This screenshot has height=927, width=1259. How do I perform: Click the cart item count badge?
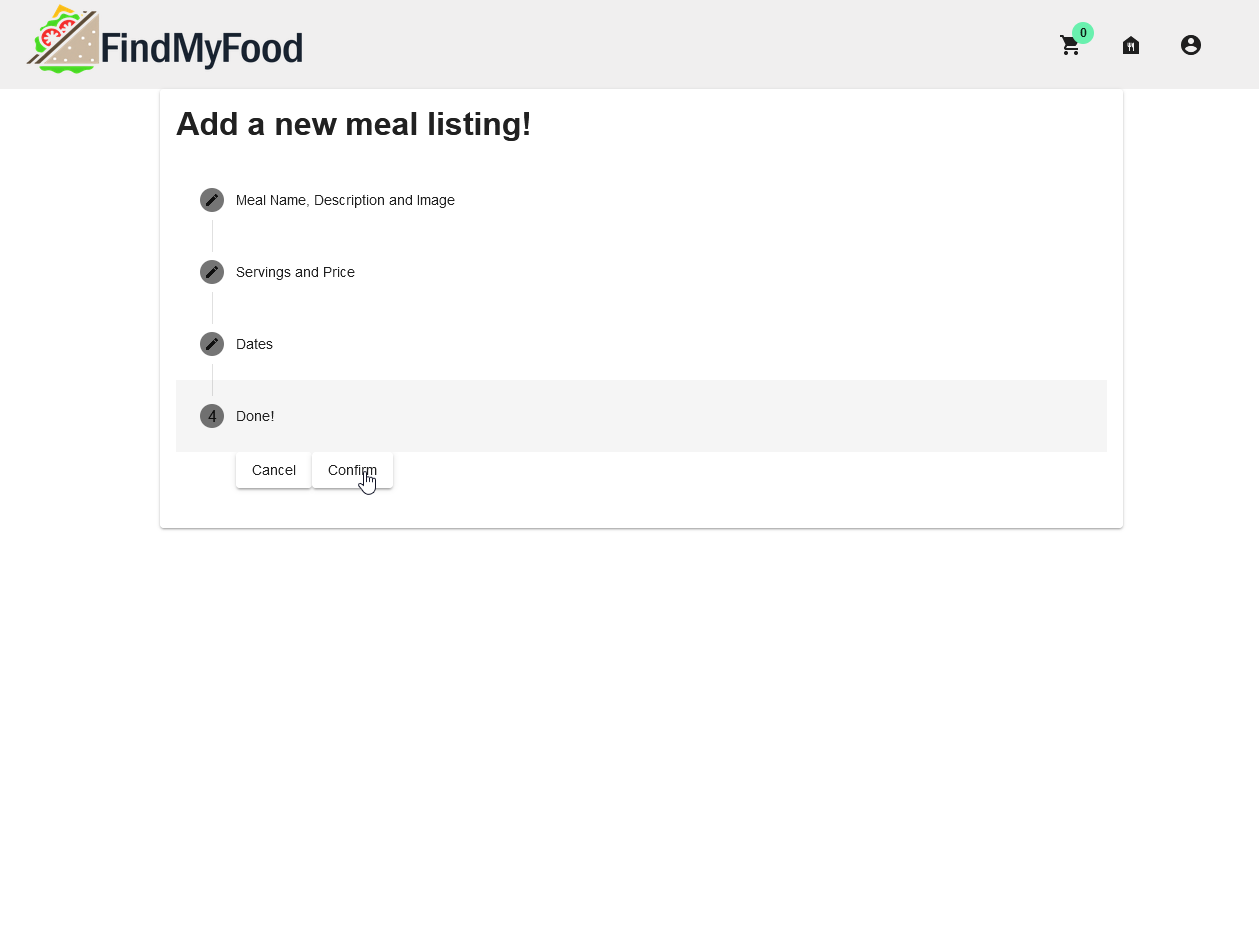click(1083, 33)
